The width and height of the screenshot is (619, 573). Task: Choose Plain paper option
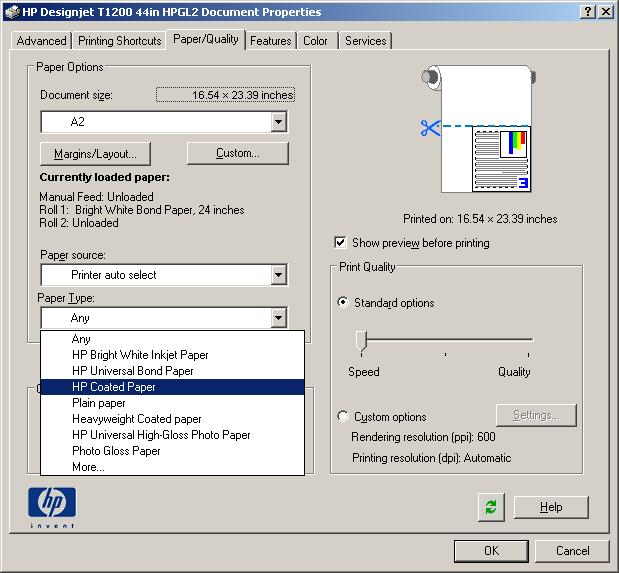pyautogui.click(x=173, y=403)
